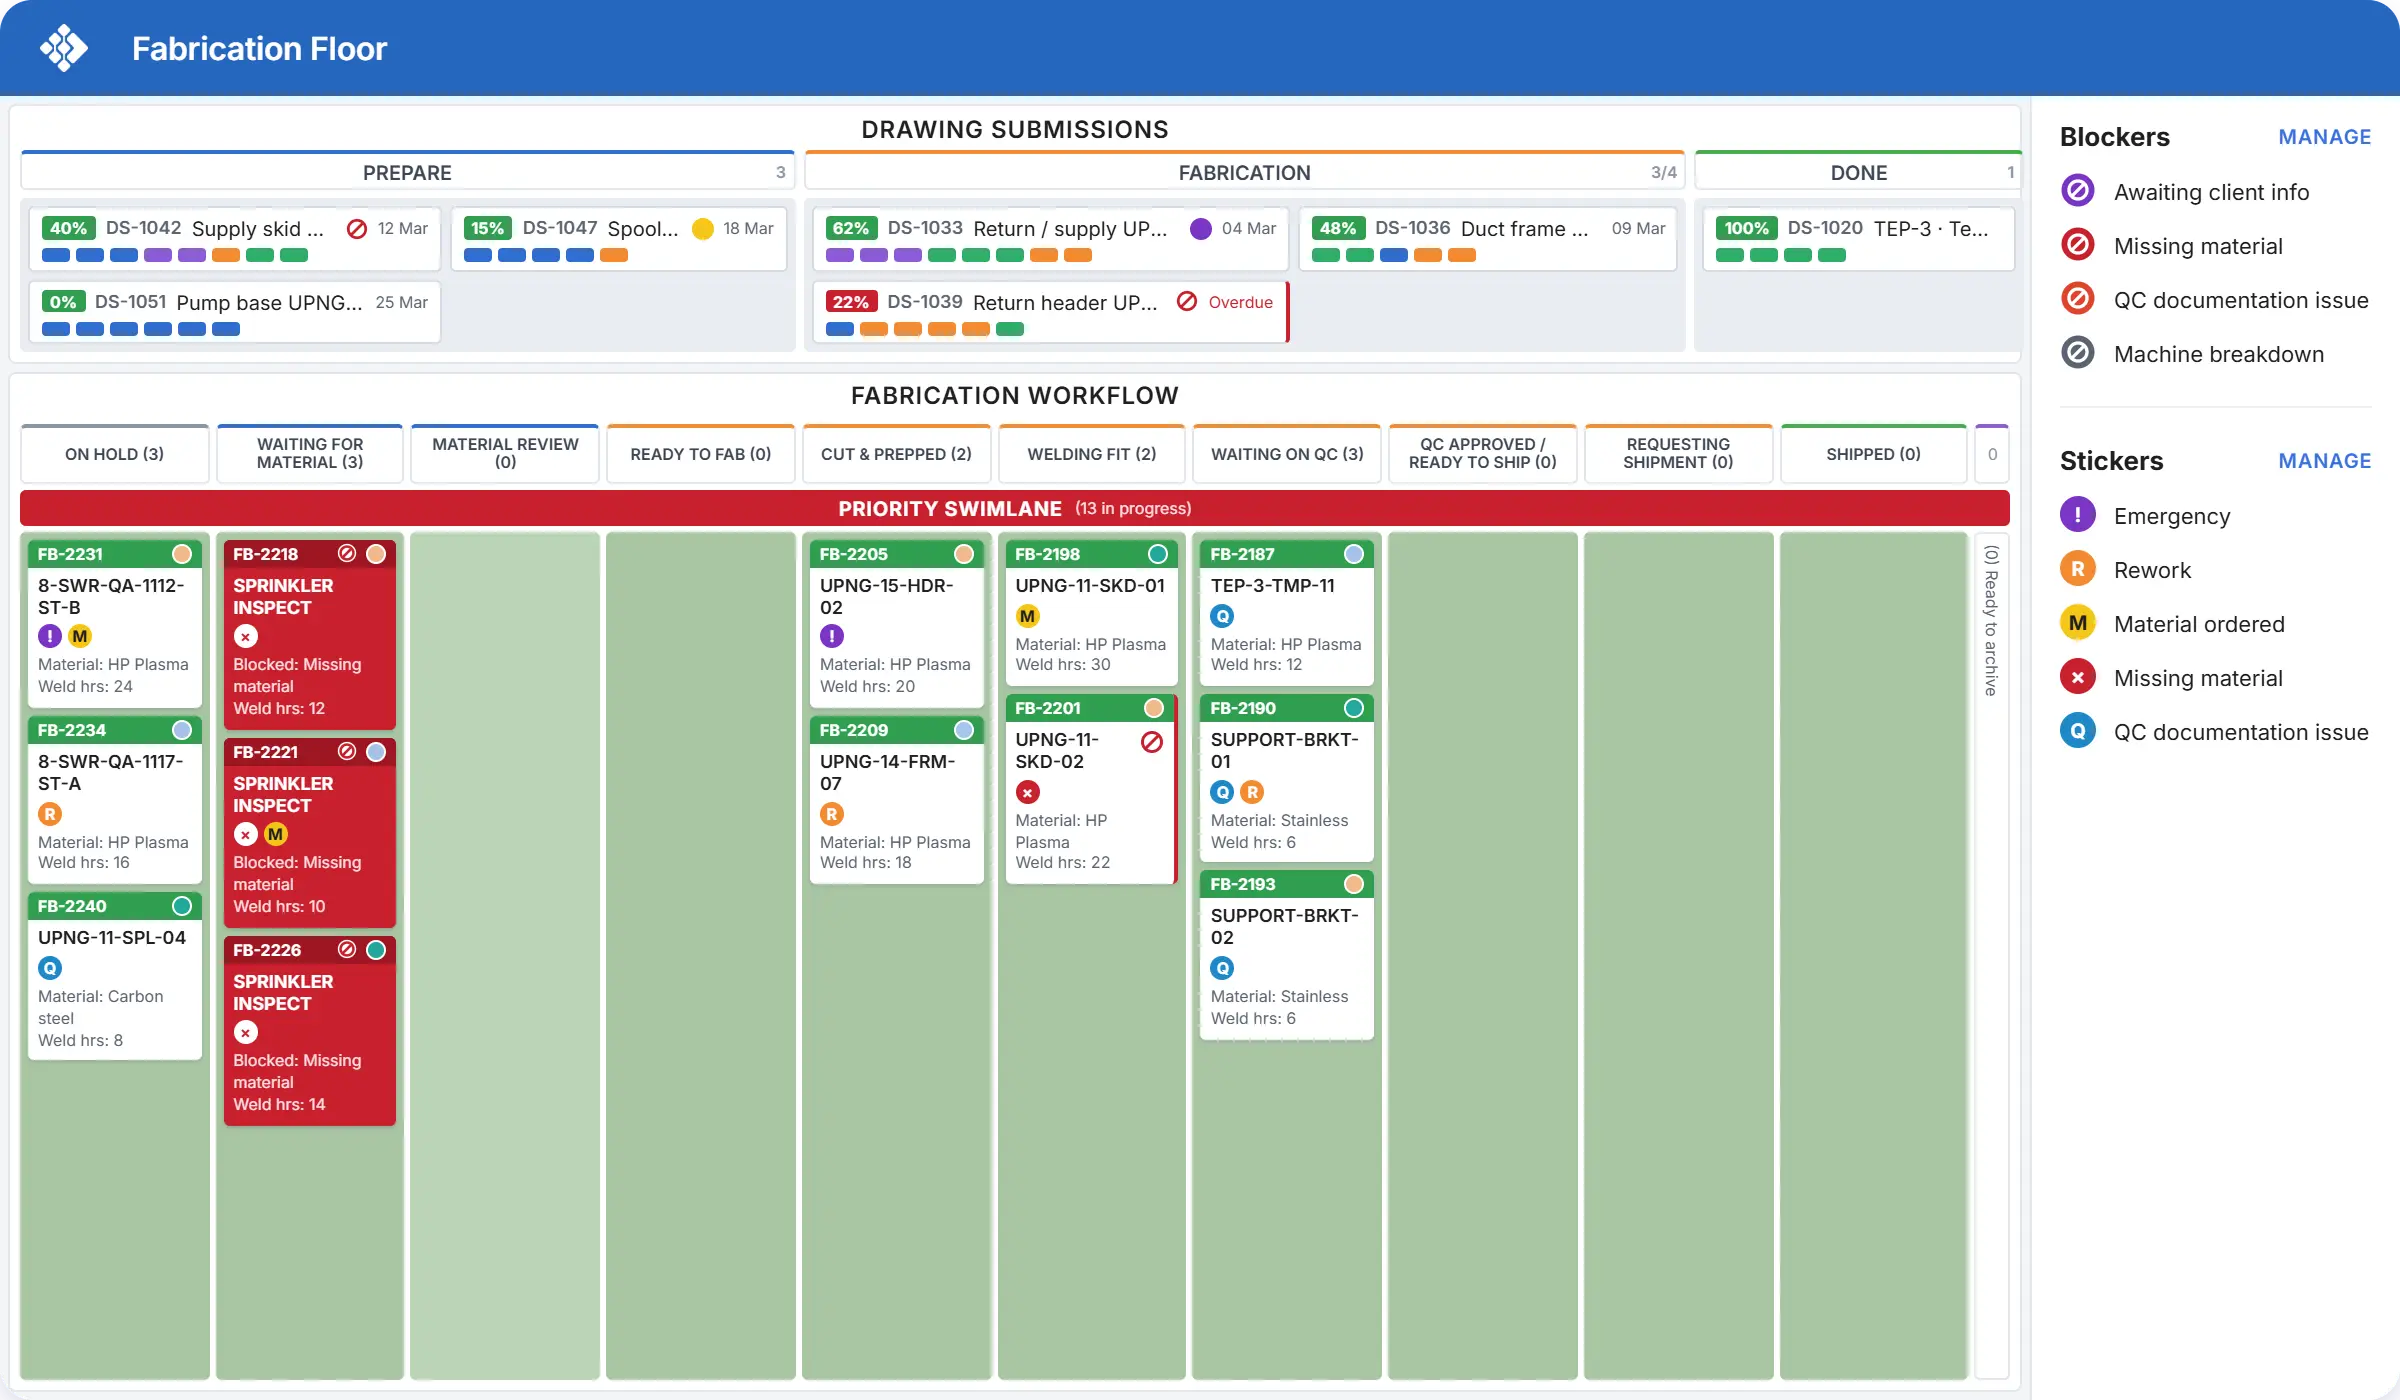Toggle the status circle on FB-2240 header

(182, 906)
